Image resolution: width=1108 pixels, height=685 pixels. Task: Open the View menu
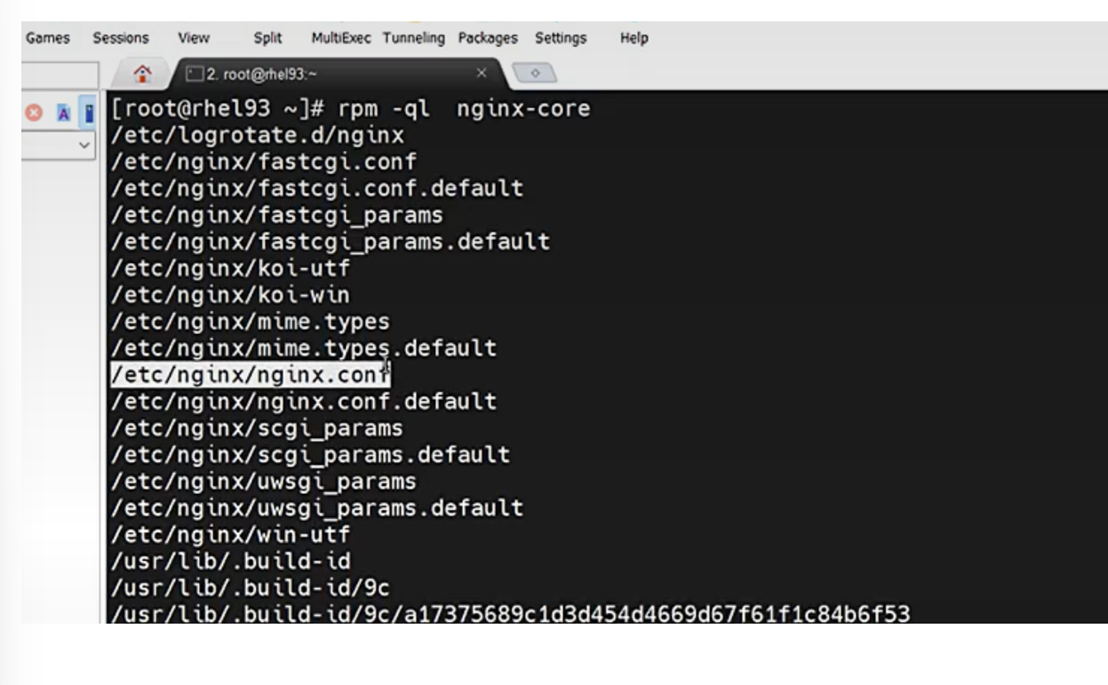click(x=194, y=38)
